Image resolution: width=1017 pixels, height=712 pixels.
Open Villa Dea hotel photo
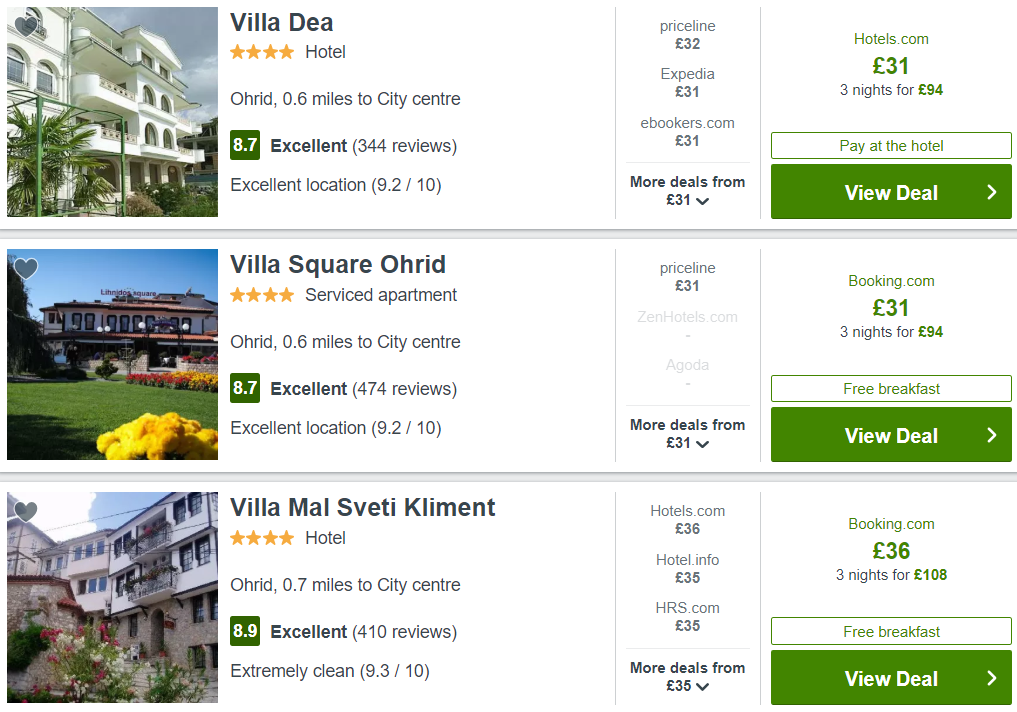(112, 112)
